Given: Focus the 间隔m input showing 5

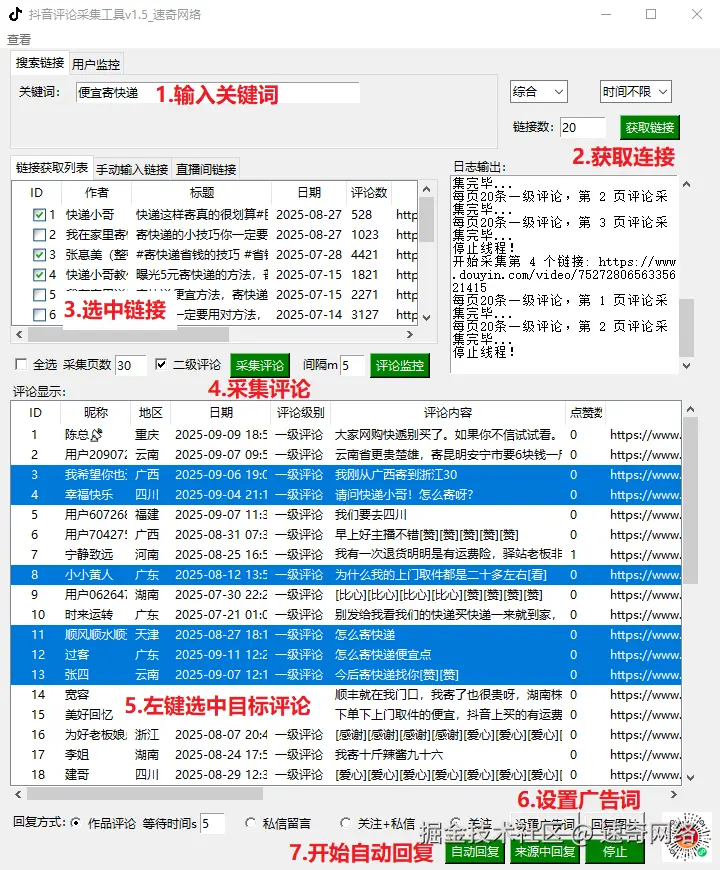Looking at the screenshot, I should point(352,365).
